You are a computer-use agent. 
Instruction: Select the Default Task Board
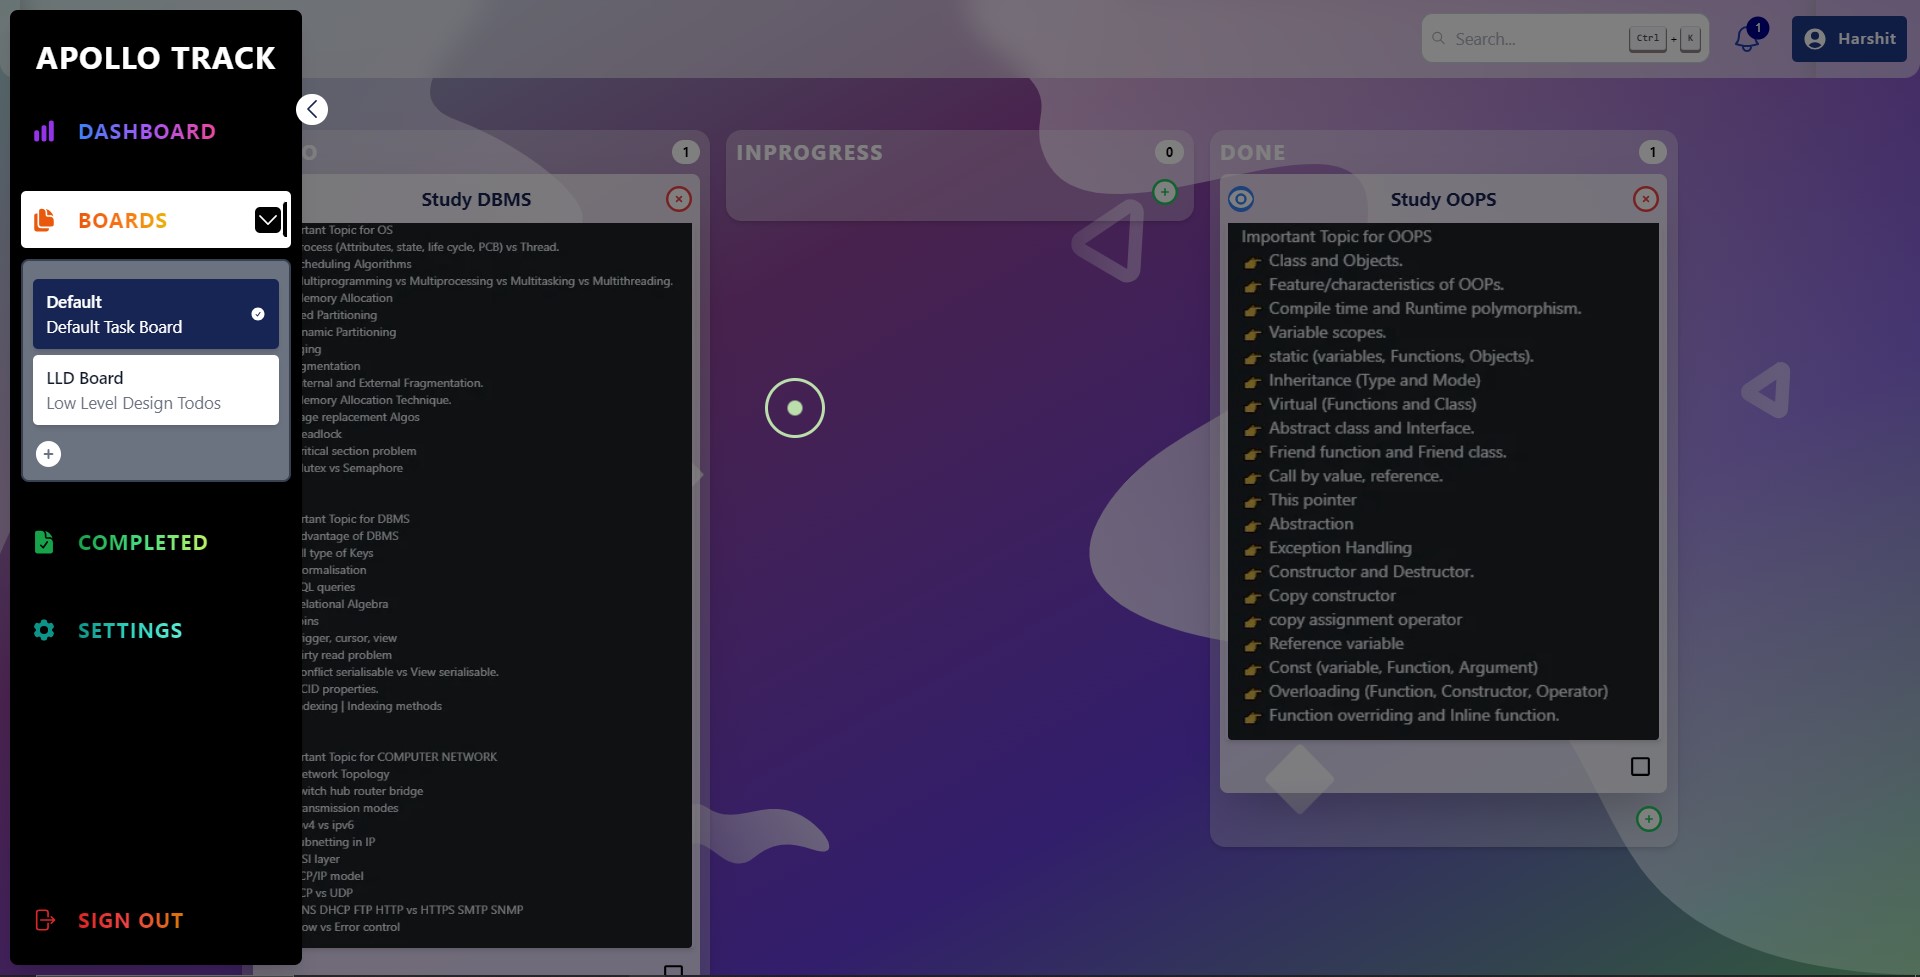click(x=155, y=314)
